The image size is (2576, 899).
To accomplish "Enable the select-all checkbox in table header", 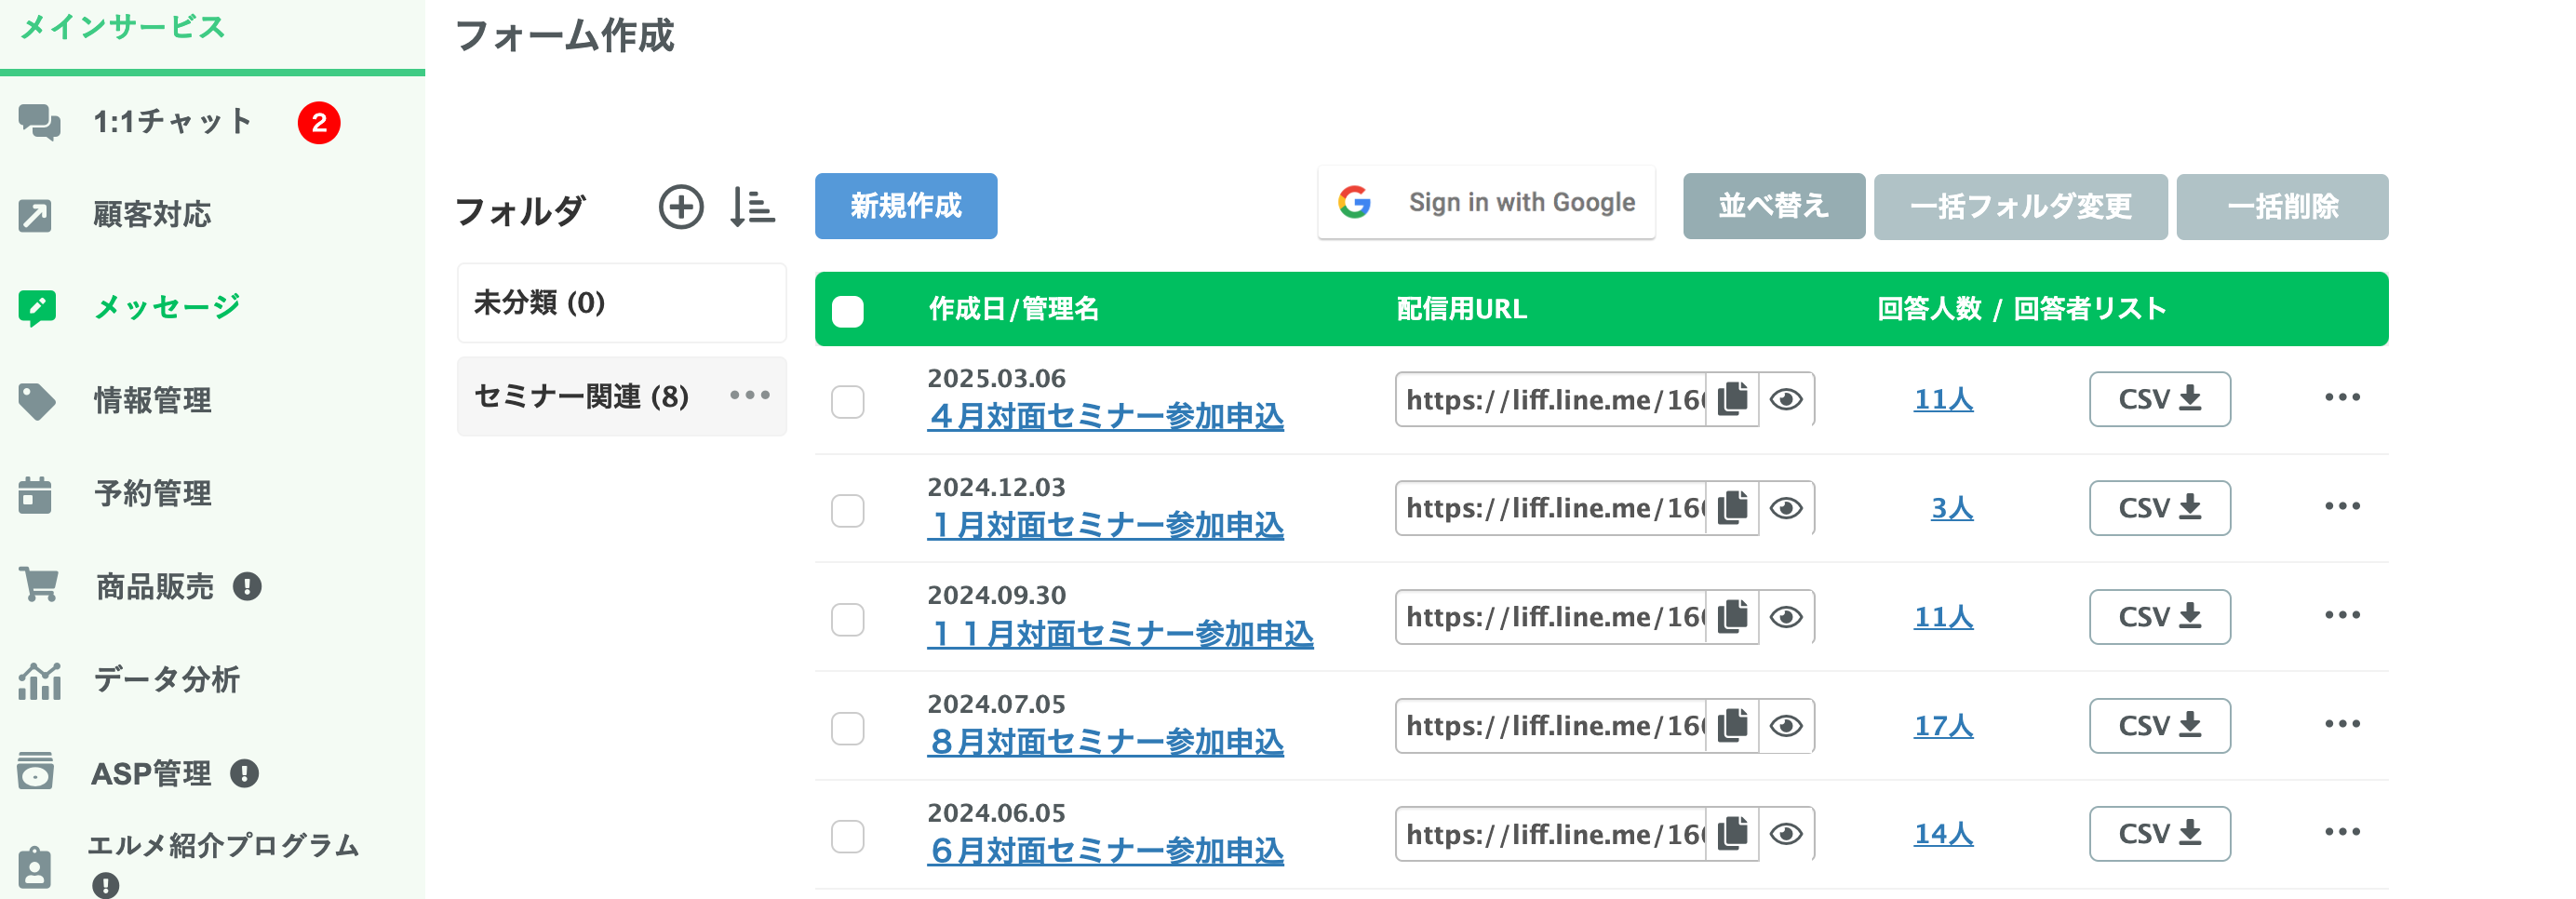I will coord(848,310).
